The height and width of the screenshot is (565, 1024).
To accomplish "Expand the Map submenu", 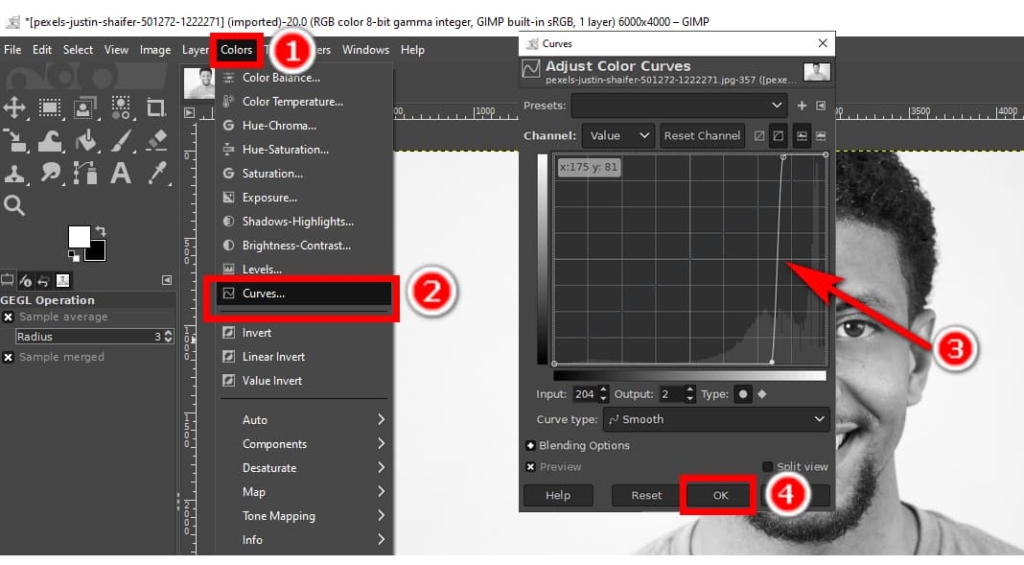I will click(304, 492).
